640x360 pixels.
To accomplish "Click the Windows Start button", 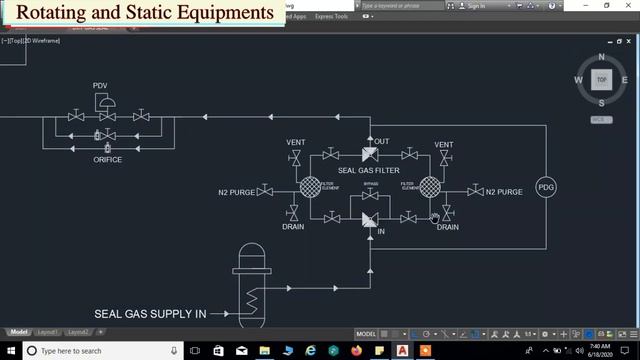I will pyautogui.click(x=11, y=351).
